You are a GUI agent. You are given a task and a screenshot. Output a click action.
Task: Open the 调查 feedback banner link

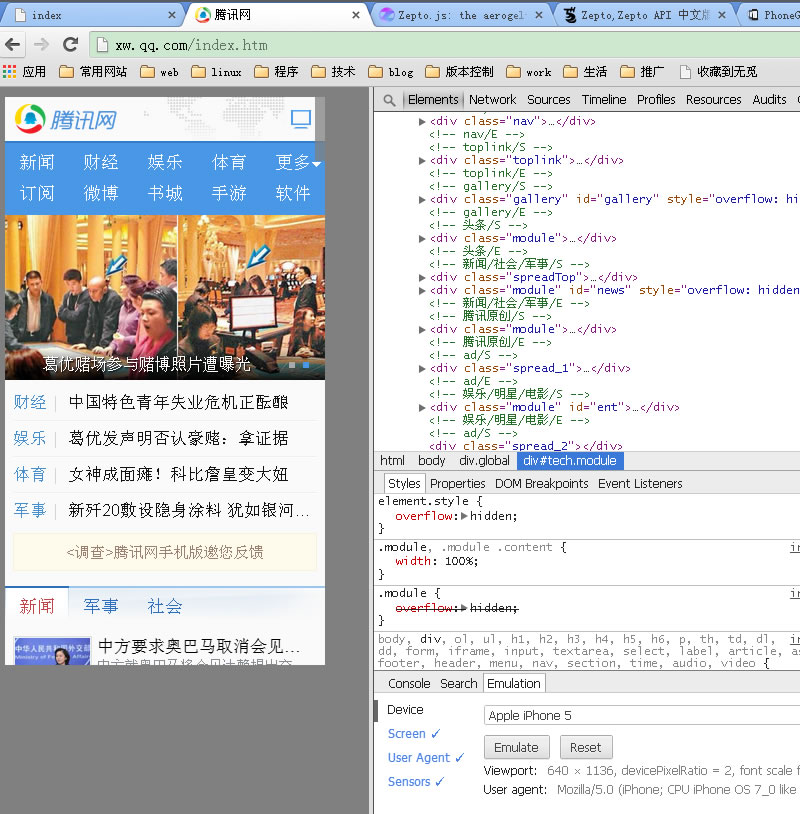pyautogui.click(x=165, y=552)
